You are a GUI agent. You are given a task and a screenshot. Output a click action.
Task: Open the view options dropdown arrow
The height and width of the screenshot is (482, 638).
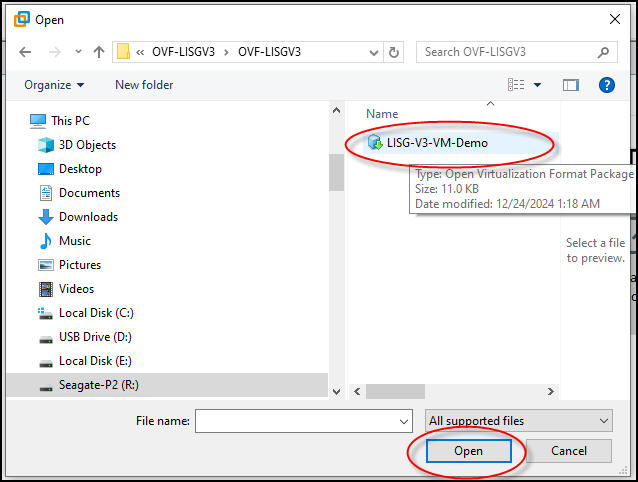(x=537, y=85)
